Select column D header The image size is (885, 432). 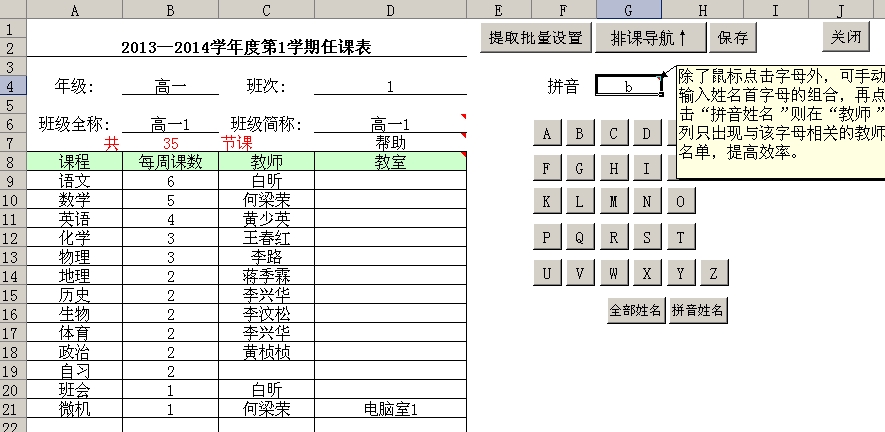click(x=390, y=10)
